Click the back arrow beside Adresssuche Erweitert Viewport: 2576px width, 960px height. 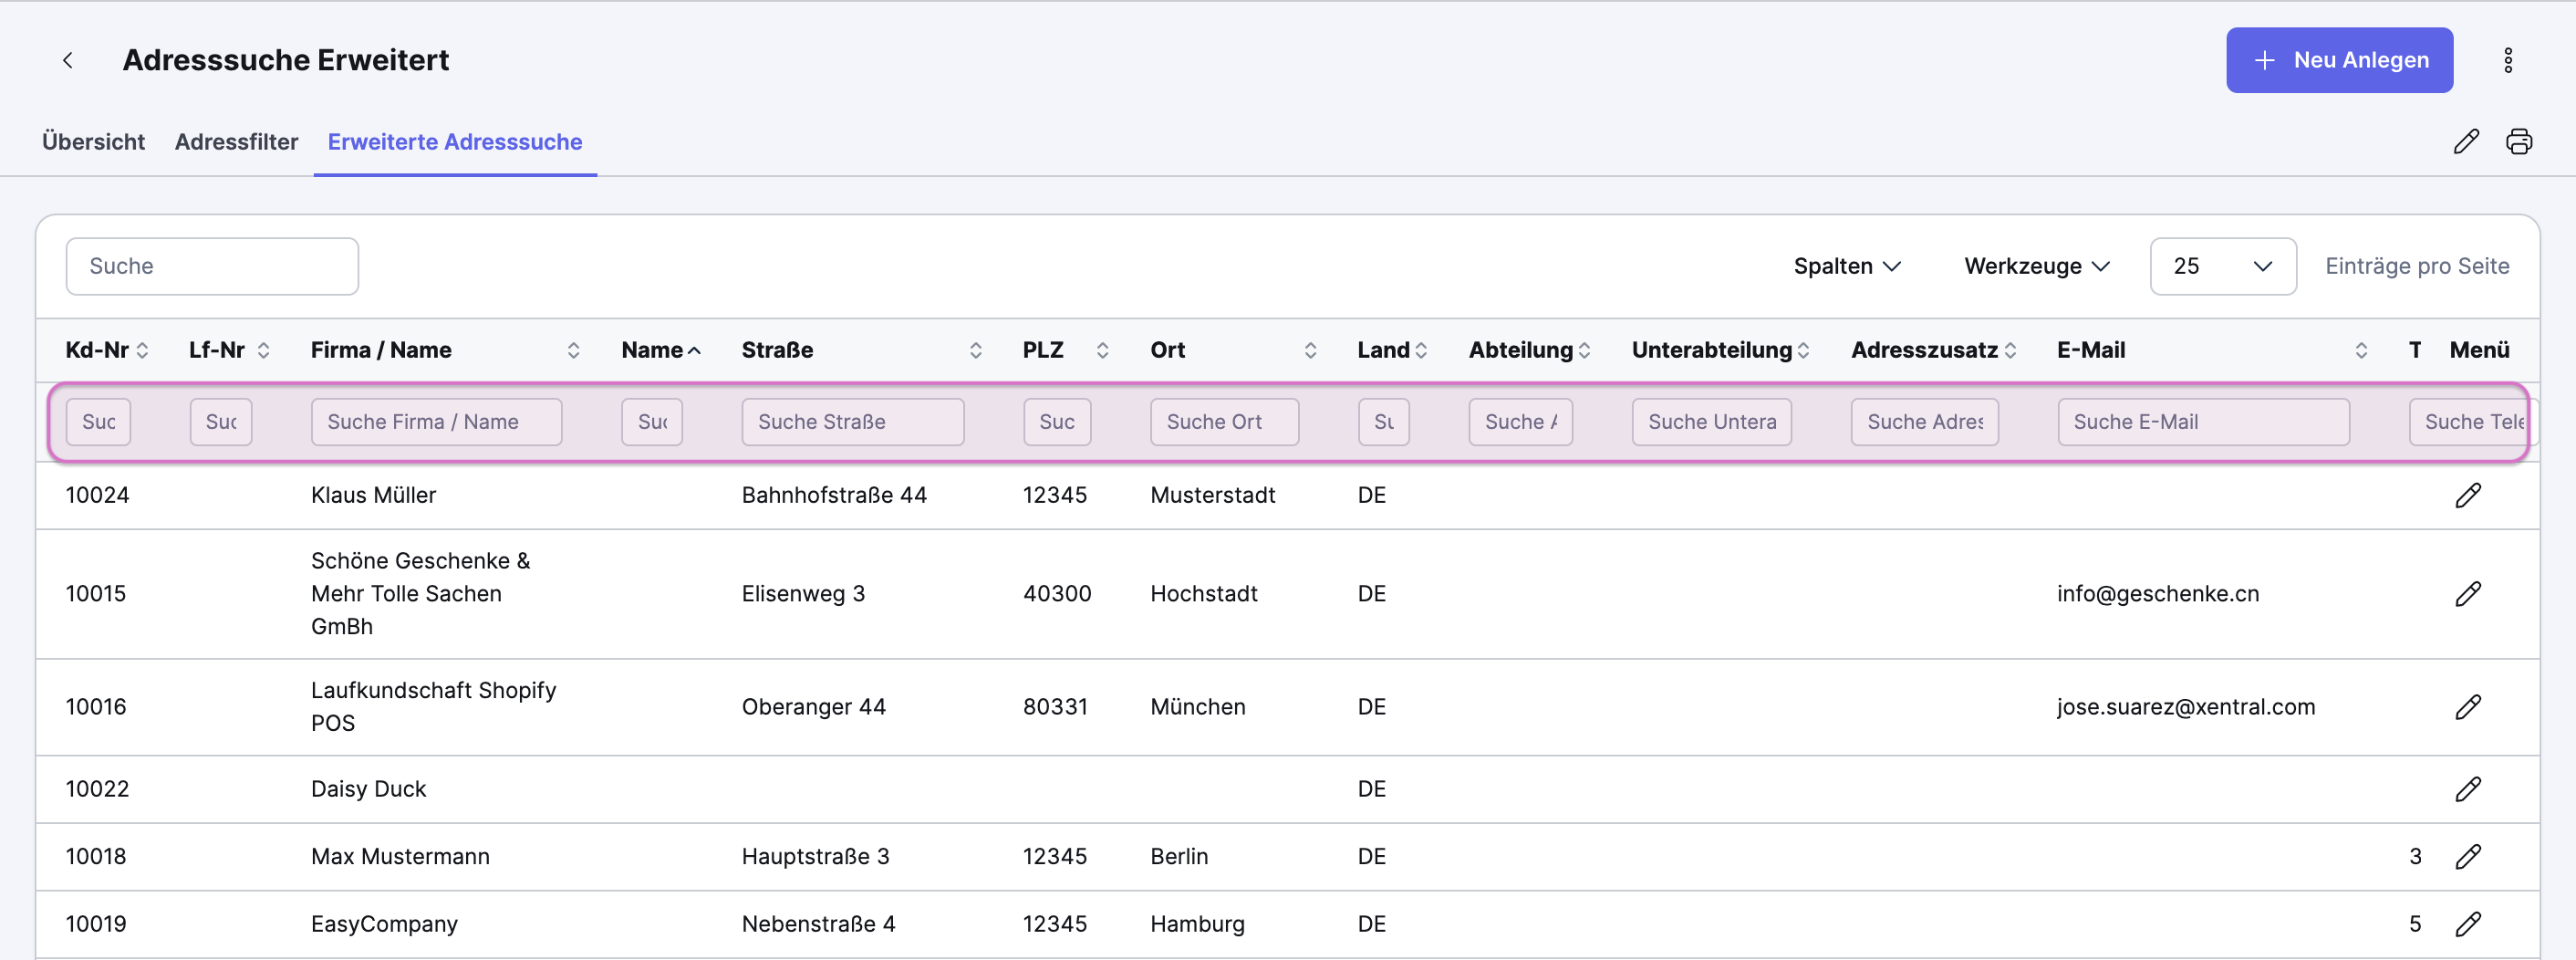click(68, 60)
